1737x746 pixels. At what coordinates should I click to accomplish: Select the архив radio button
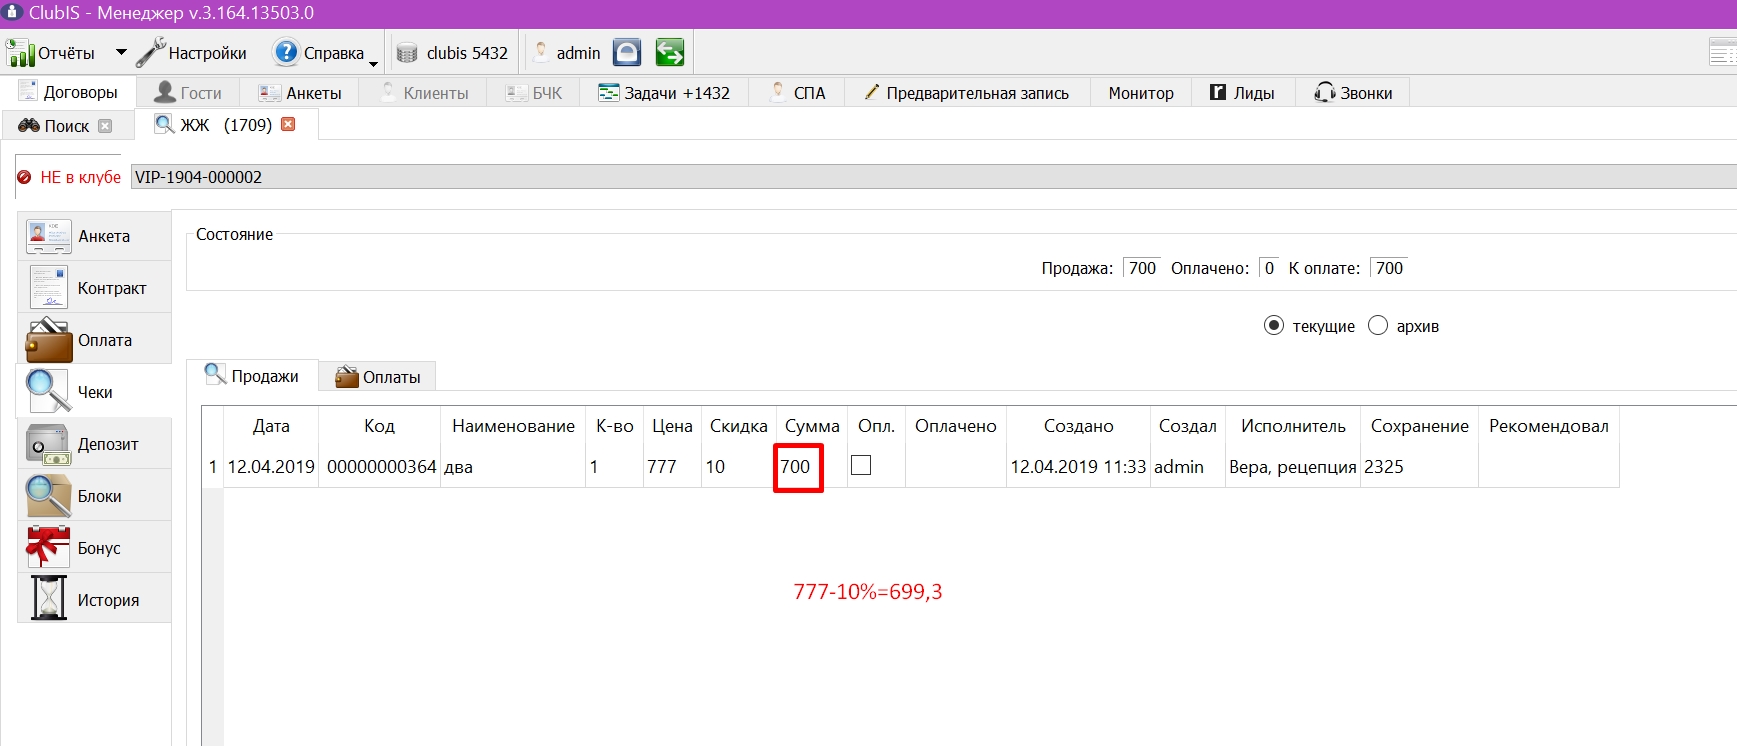point(1378,326)
